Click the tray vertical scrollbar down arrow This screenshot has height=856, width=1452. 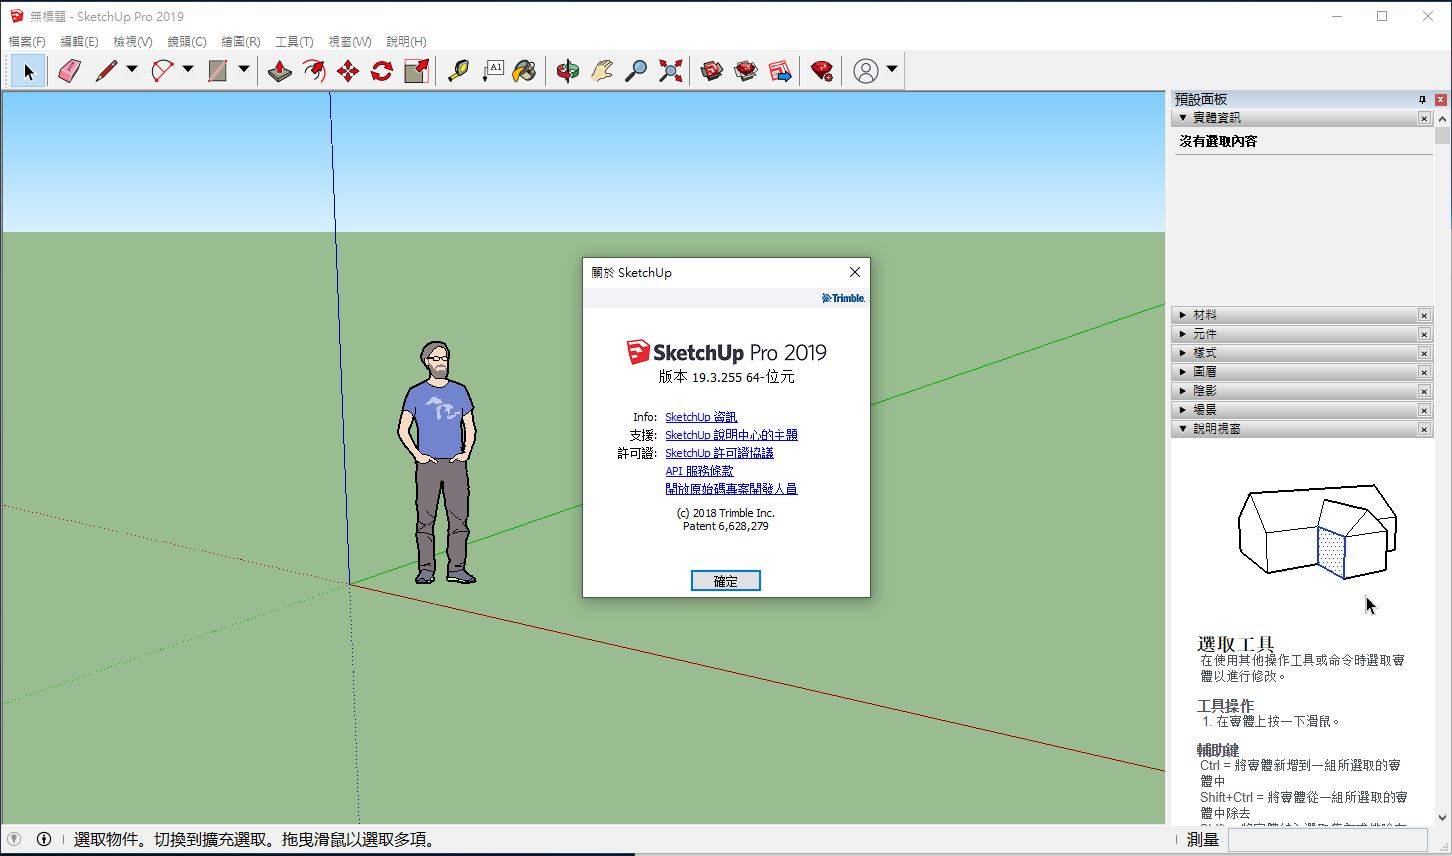tap(1442, 817)
